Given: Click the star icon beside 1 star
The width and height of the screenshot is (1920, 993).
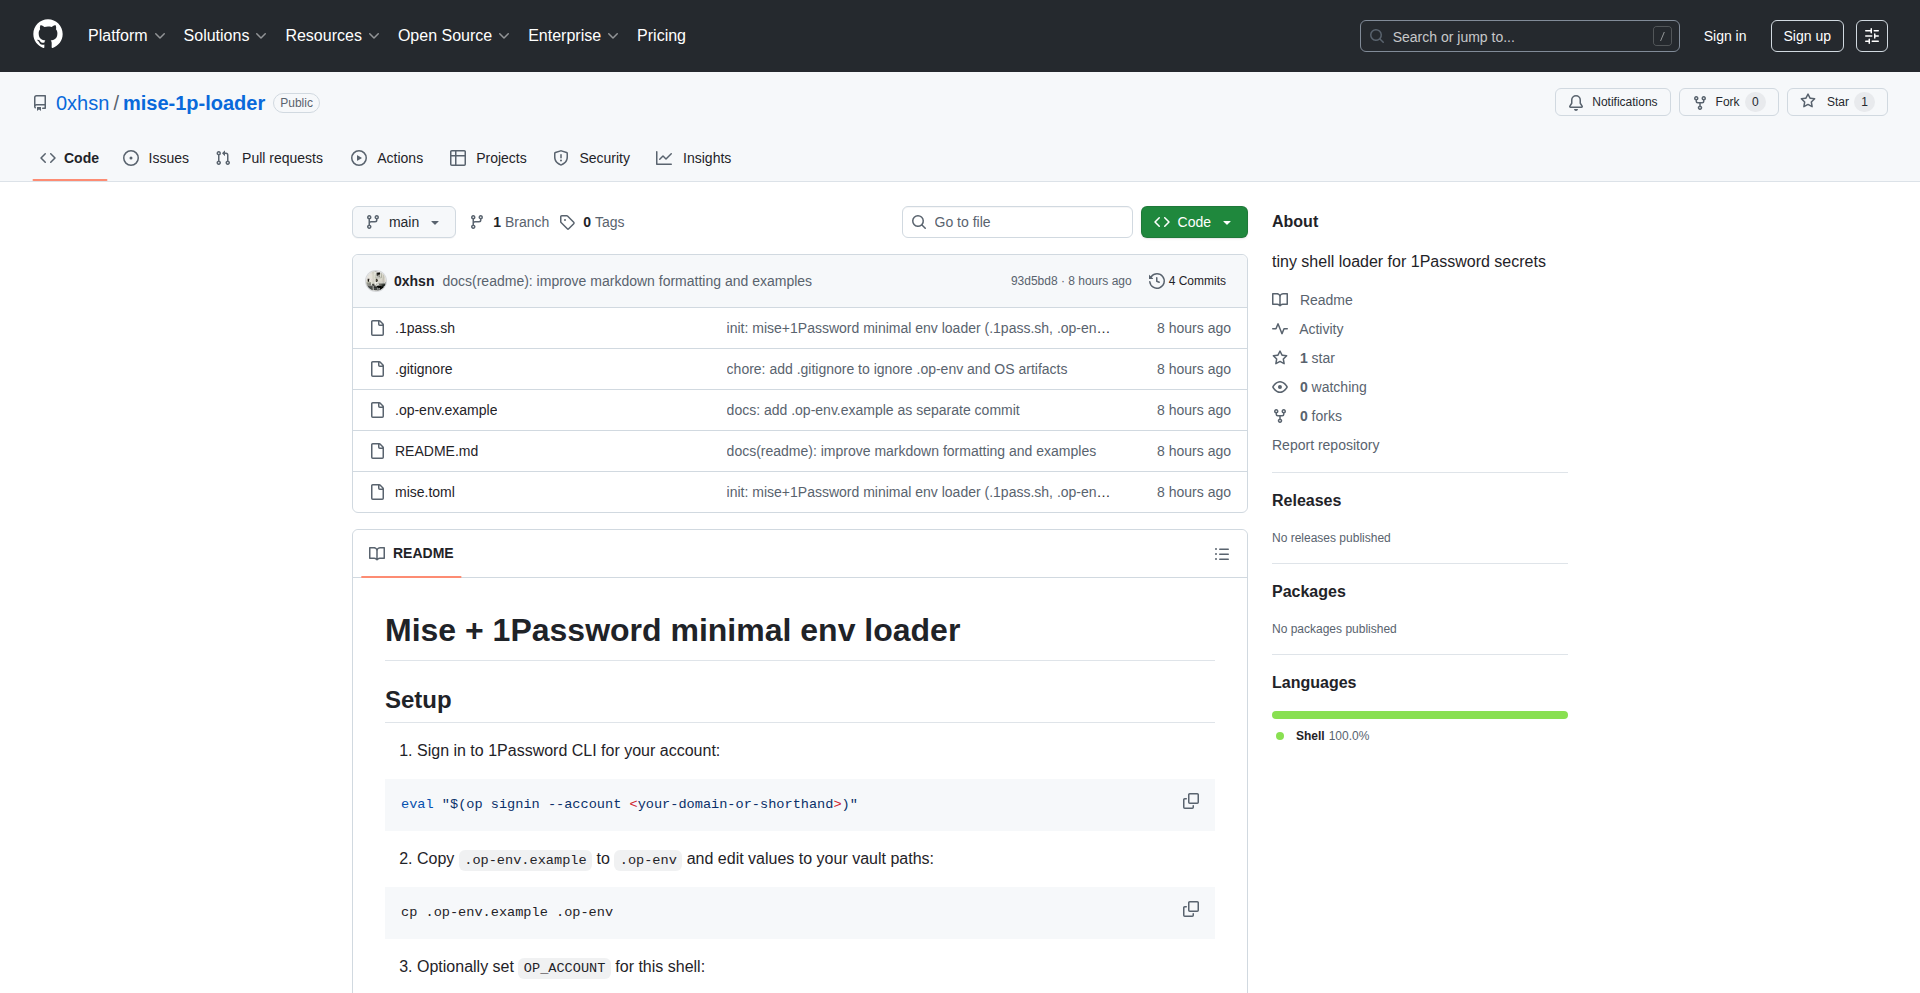Looking at the screenshot, I should (x=1280, y=358).
